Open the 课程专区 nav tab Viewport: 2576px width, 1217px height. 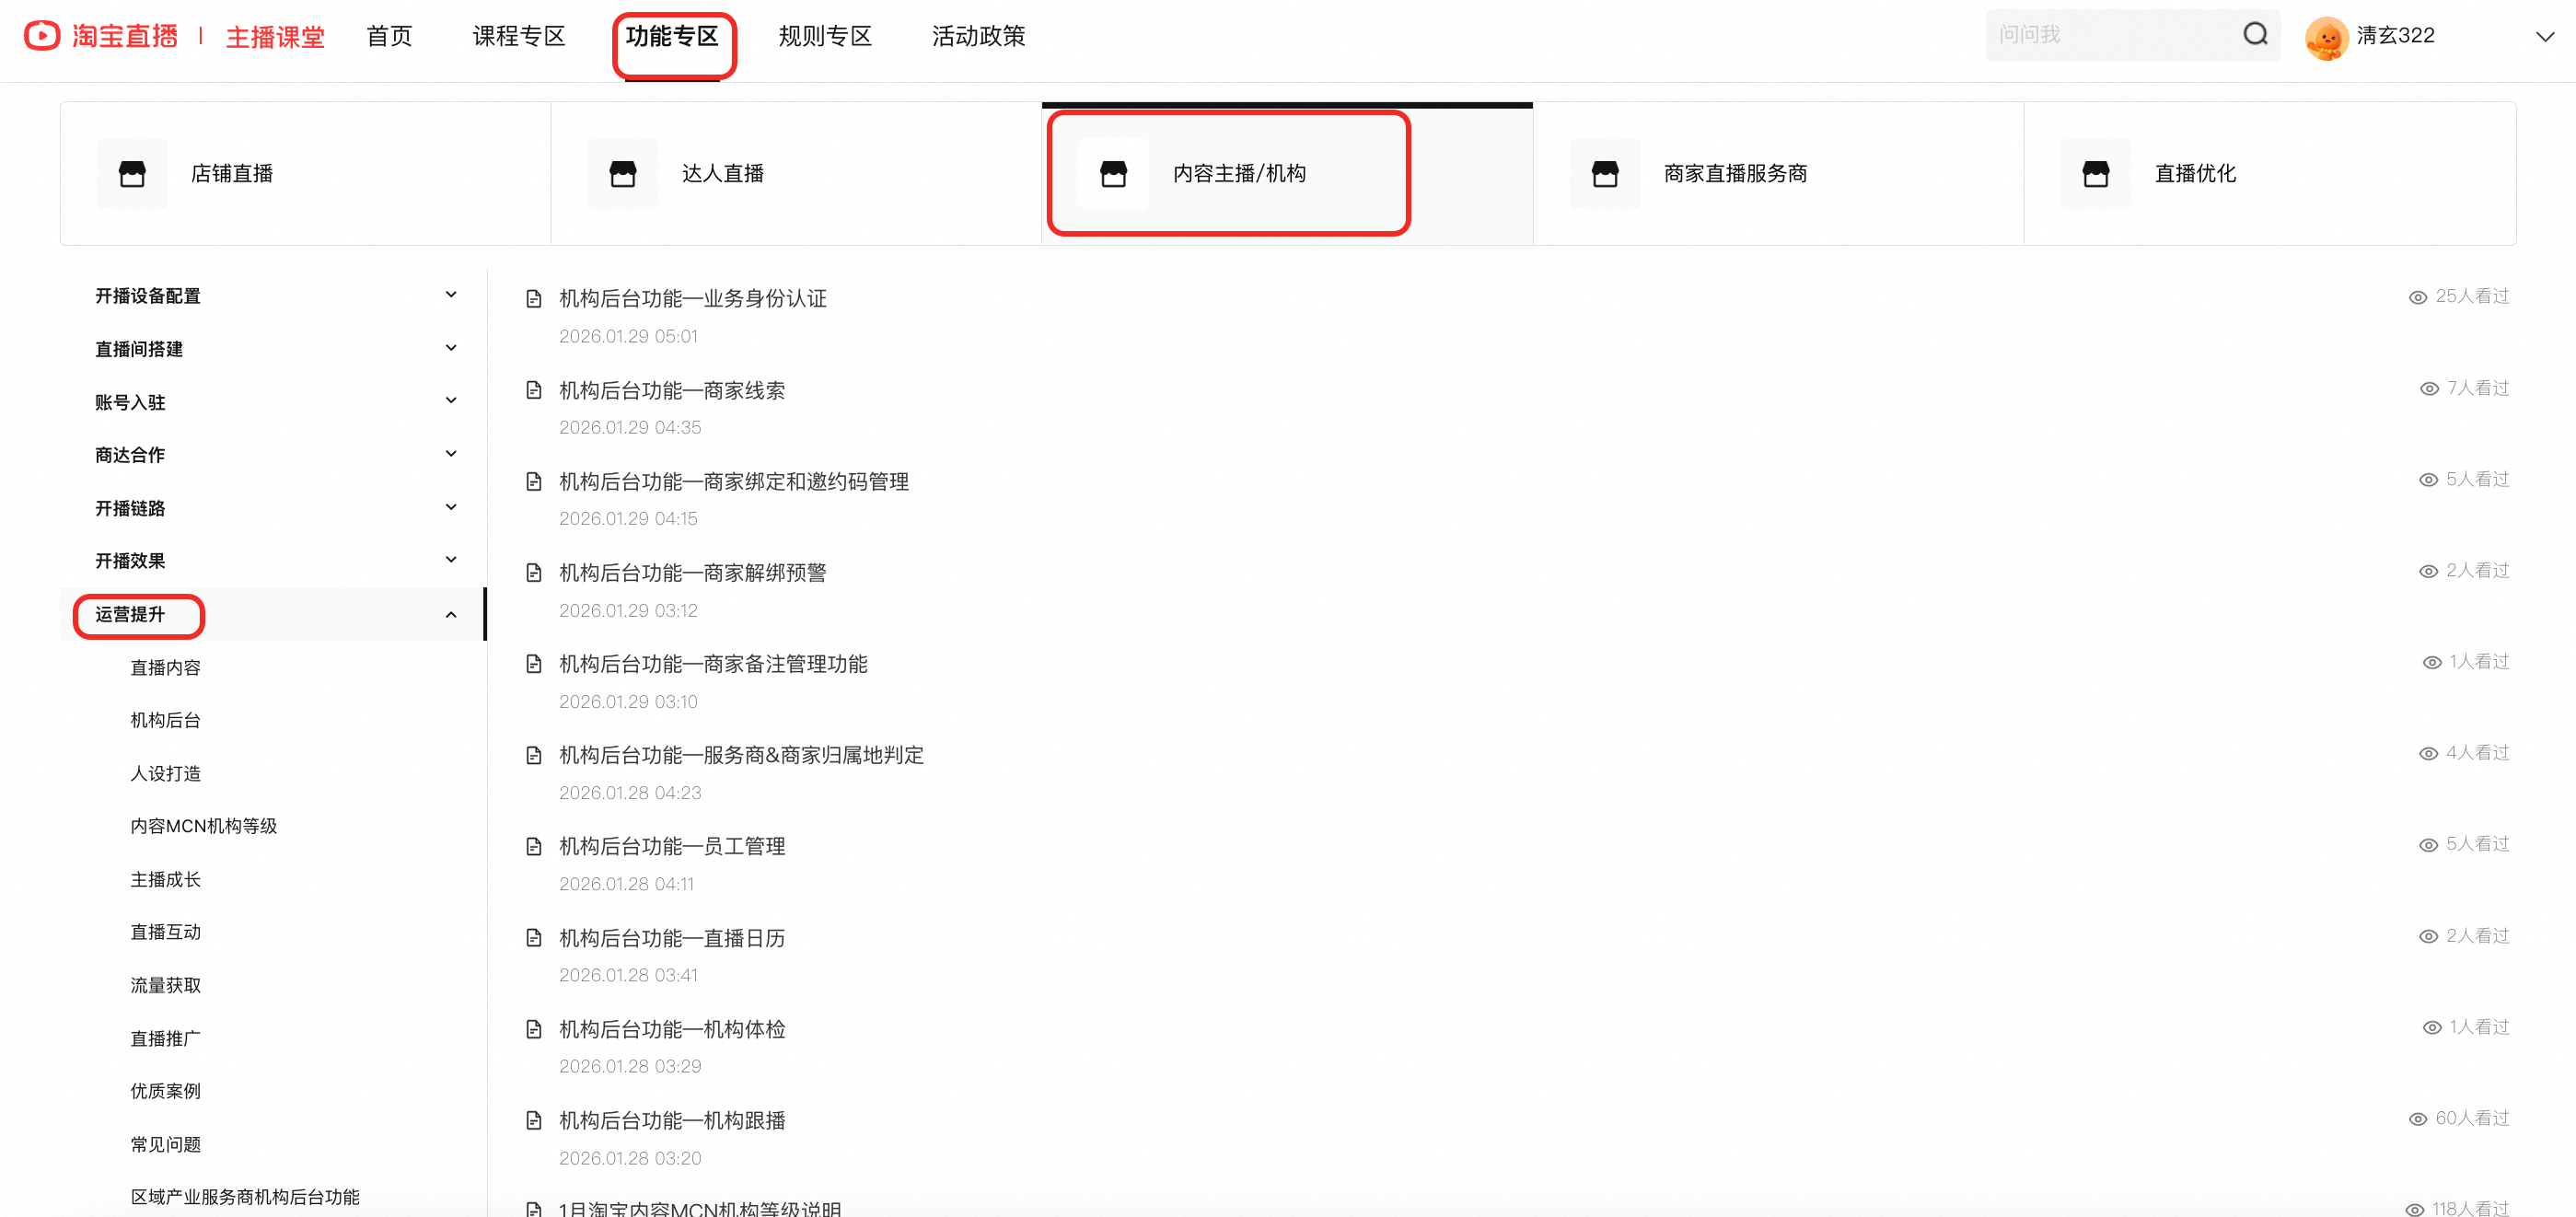pyautogui.click(x=519, y=36)
